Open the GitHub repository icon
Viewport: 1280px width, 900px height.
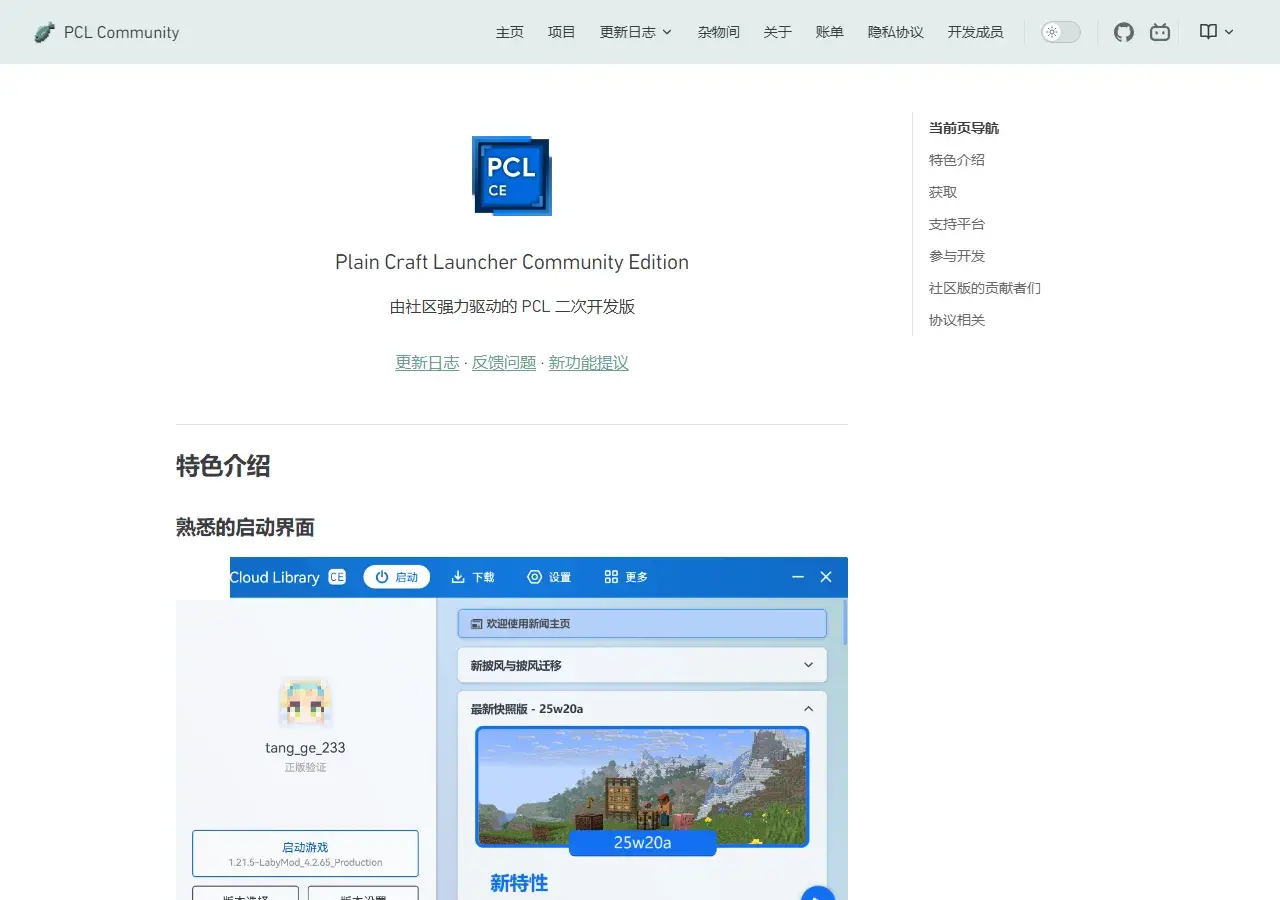[x=1124, y=32]
